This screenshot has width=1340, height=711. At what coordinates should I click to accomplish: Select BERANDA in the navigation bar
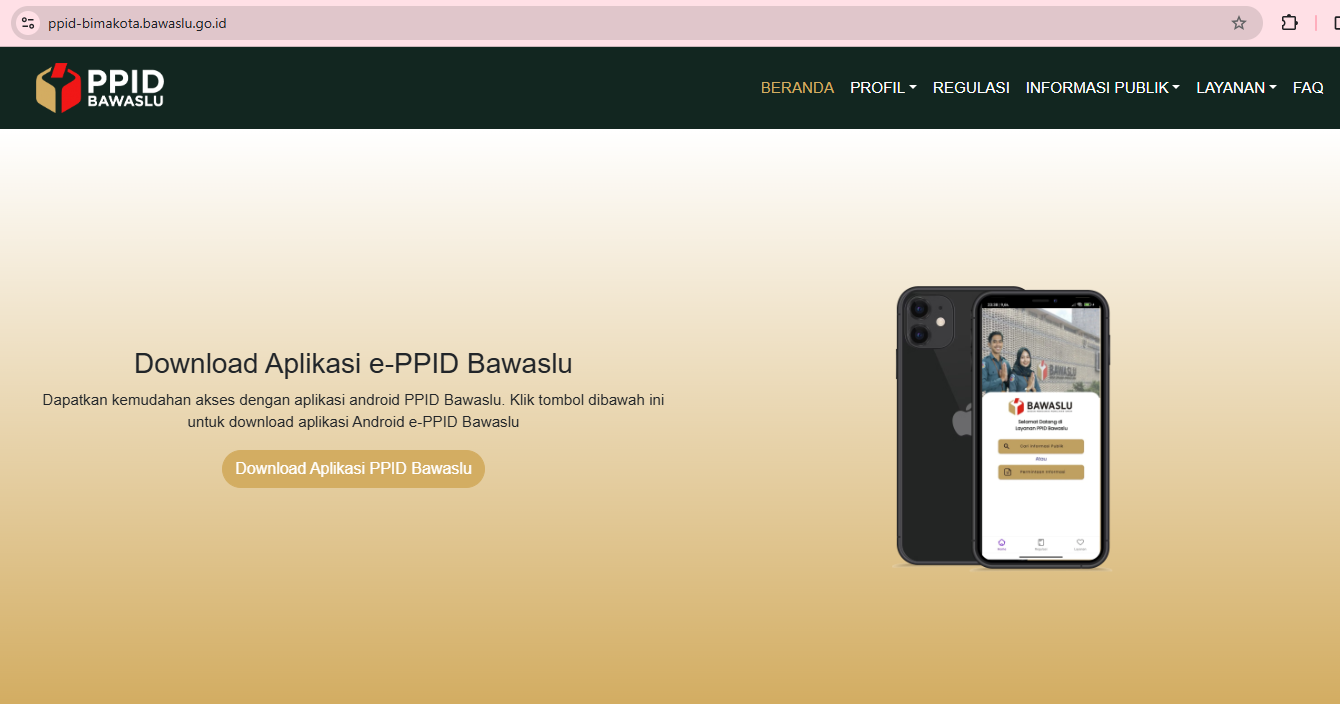(x=797, y=87)
